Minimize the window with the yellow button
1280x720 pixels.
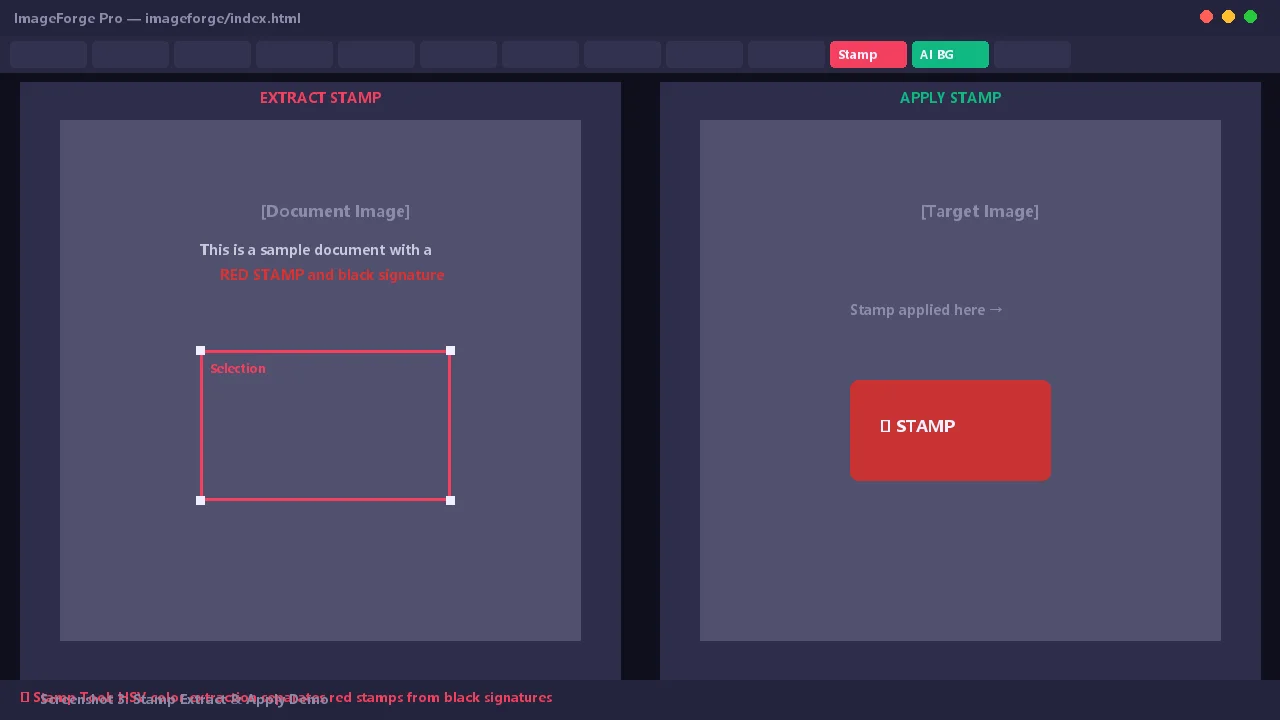1228,17
